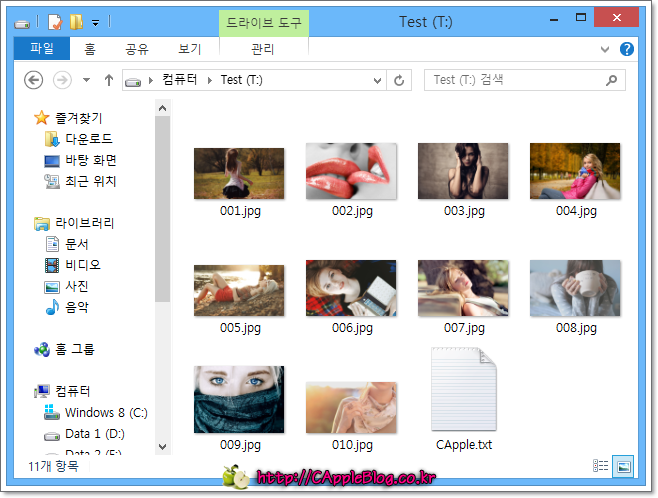Open the recent locations dropdown arrow

[x=86, y=80]
